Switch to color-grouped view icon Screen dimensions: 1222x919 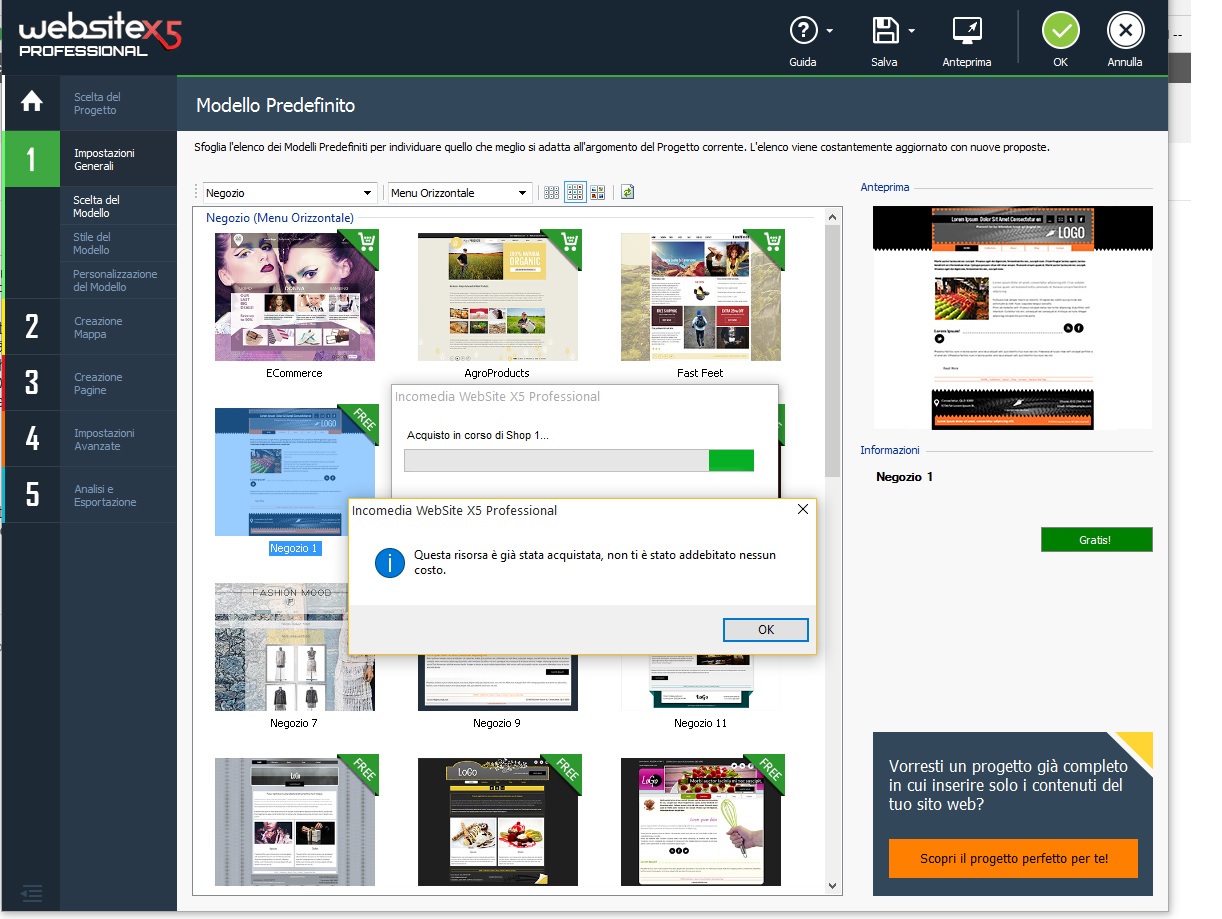(x=597, y=193)
